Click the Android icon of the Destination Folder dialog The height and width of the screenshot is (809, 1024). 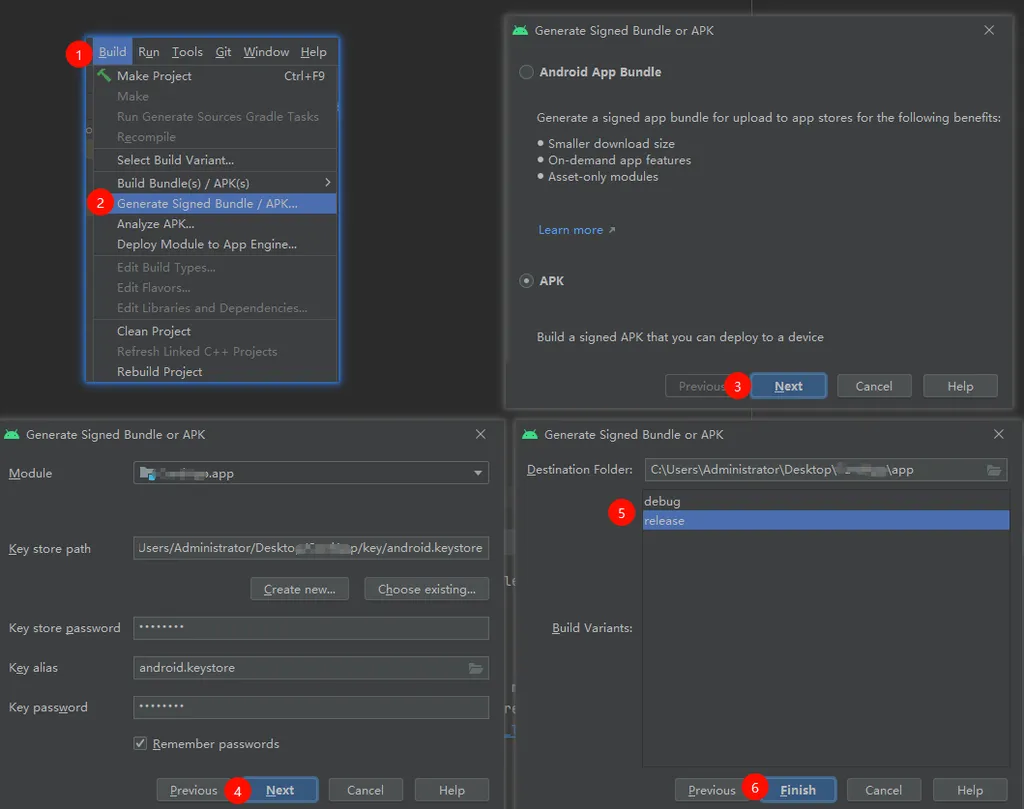click(530, 434)
